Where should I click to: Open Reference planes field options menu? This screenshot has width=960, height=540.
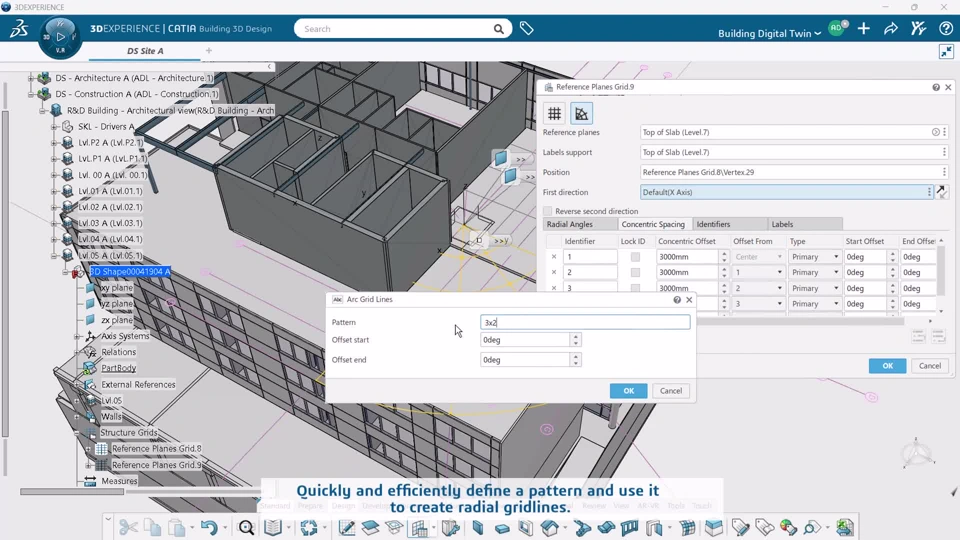pyautogui.click(x=945, y=132)
